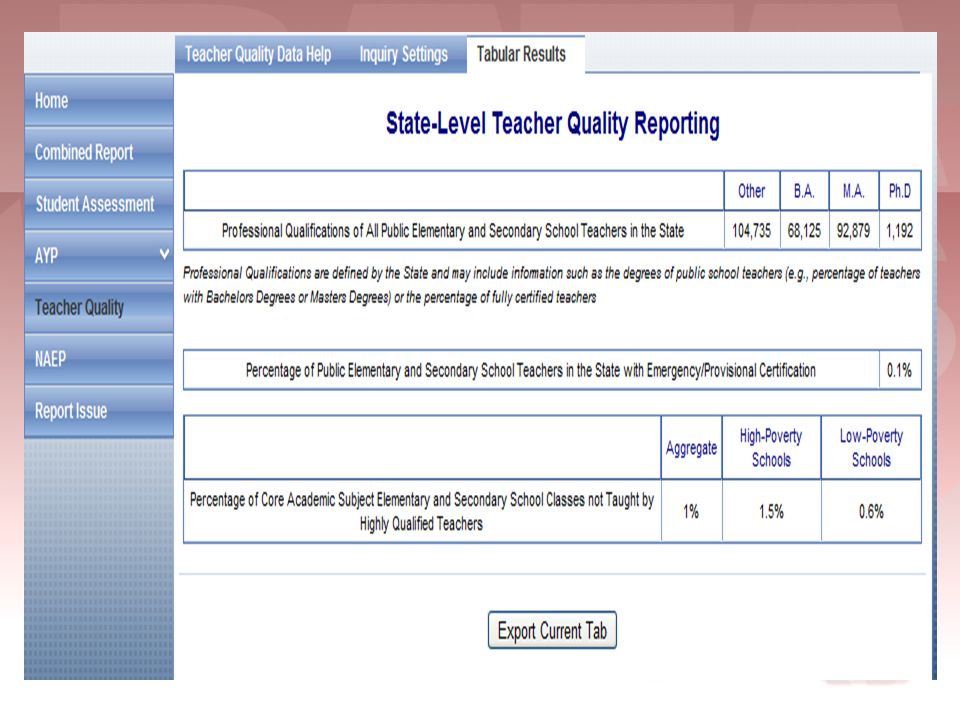
Task: Click the High-Poverty Schools column header
Action: 771,448
